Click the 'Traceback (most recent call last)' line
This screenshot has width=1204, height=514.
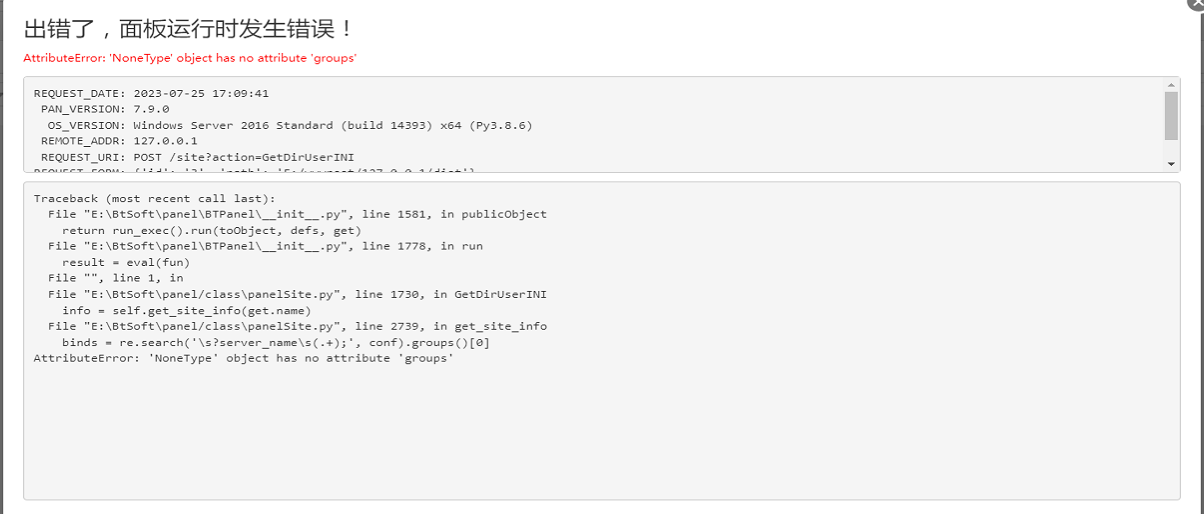coord(154,198)
